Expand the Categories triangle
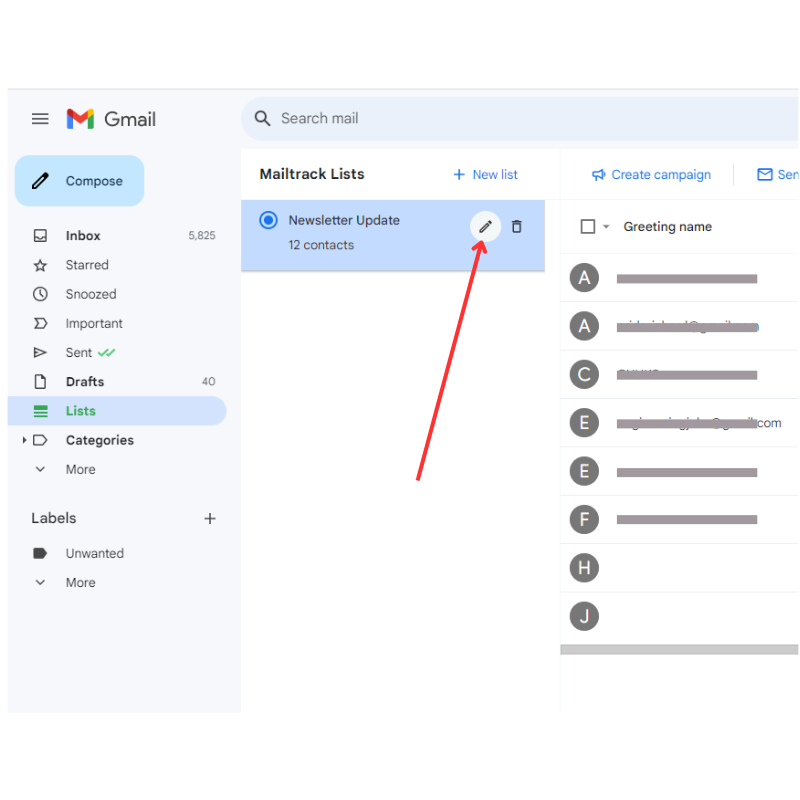The image size is (800, 800). pos(24,440)
